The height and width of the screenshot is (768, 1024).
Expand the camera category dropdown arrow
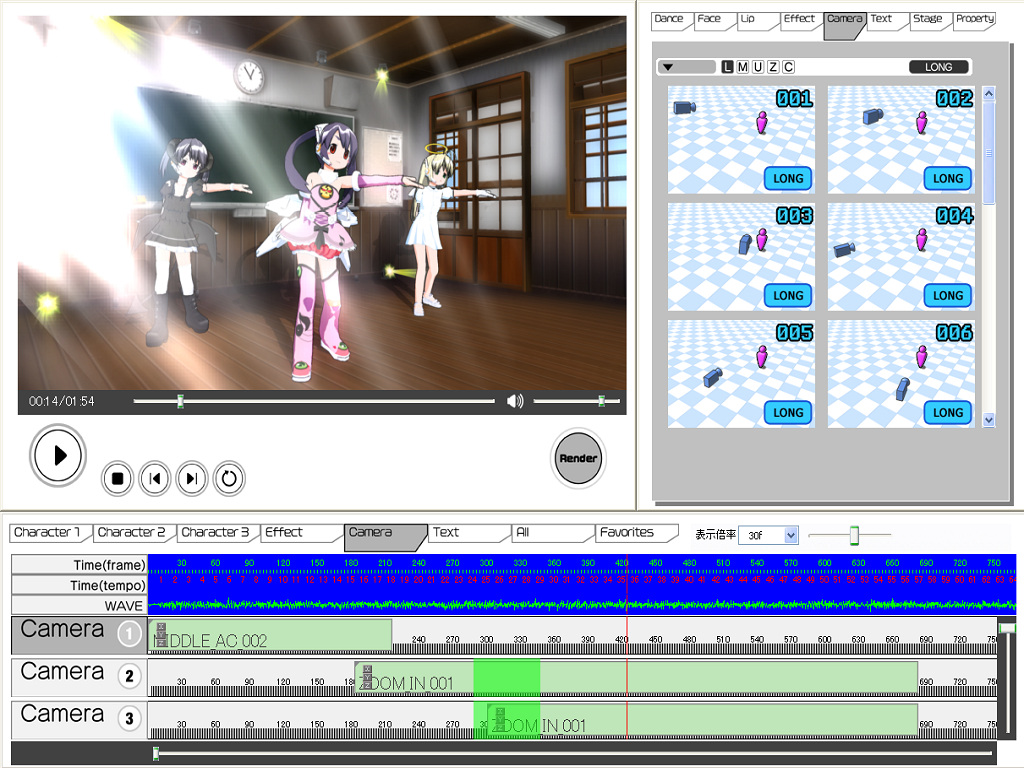(669, 67)
